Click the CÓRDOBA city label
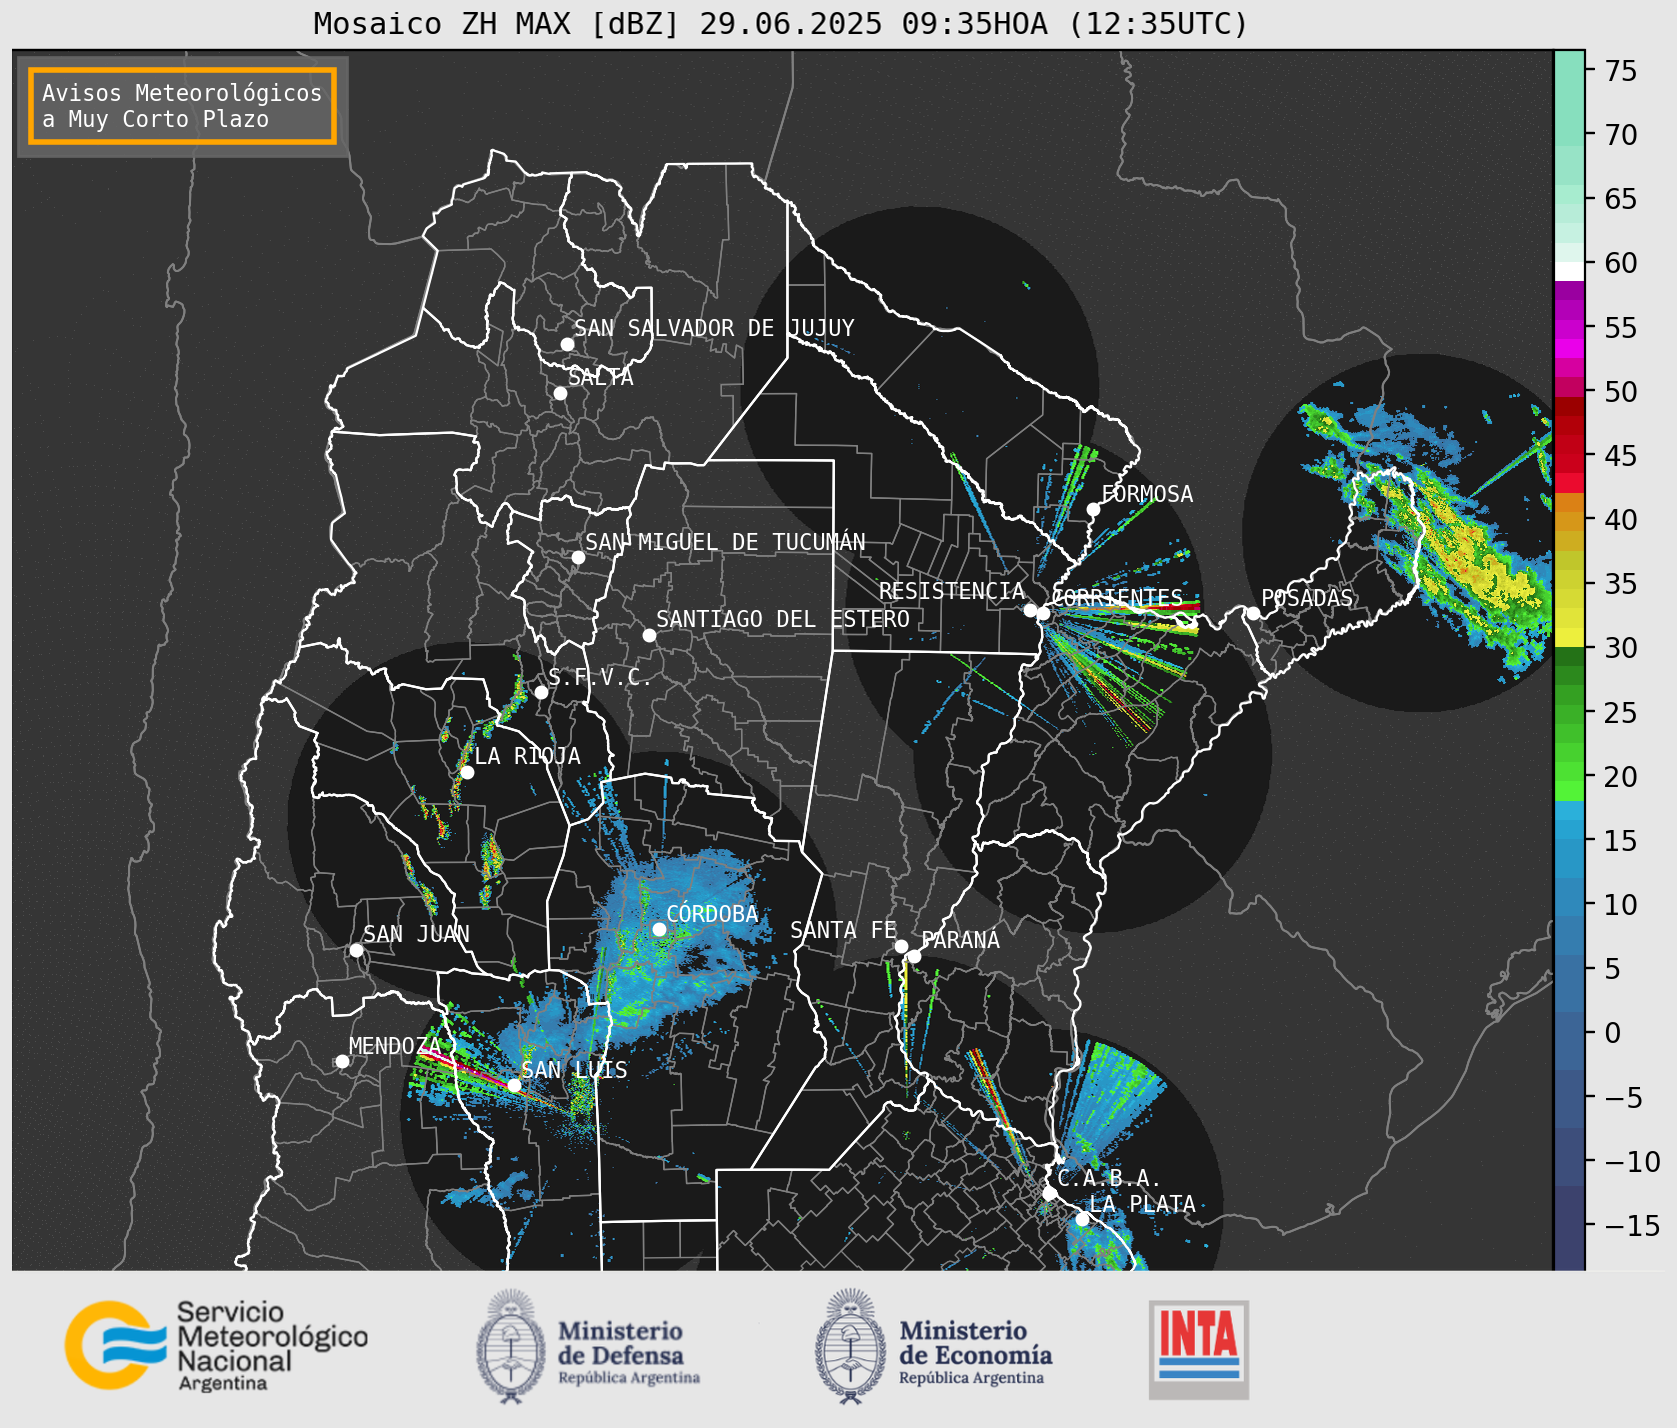Image resolution: width=1677 pixels, height=1428 pixels. pos(712,914)
